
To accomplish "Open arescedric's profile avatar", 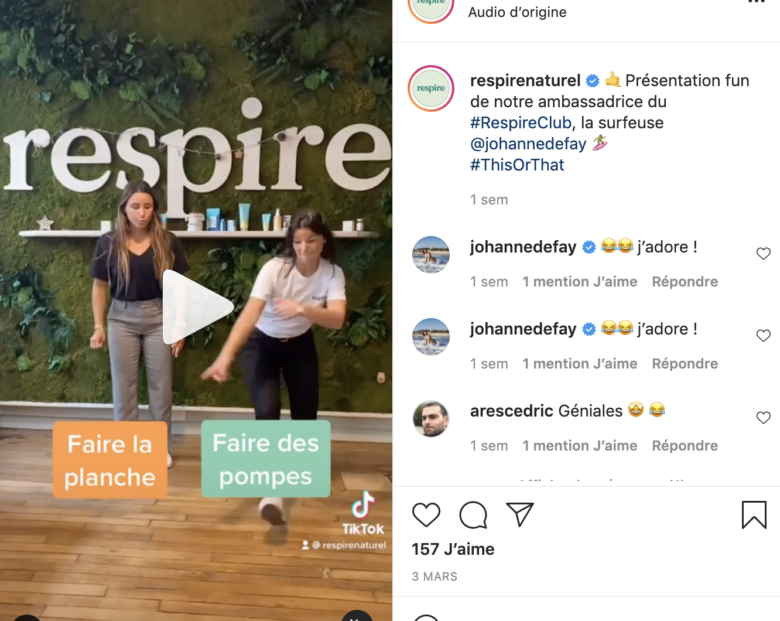I will point(431,418).
